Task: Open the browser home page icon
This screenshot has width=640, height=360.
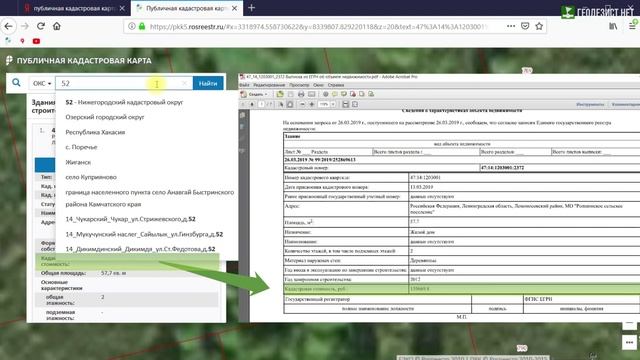Action: click(x=57, y=27)
